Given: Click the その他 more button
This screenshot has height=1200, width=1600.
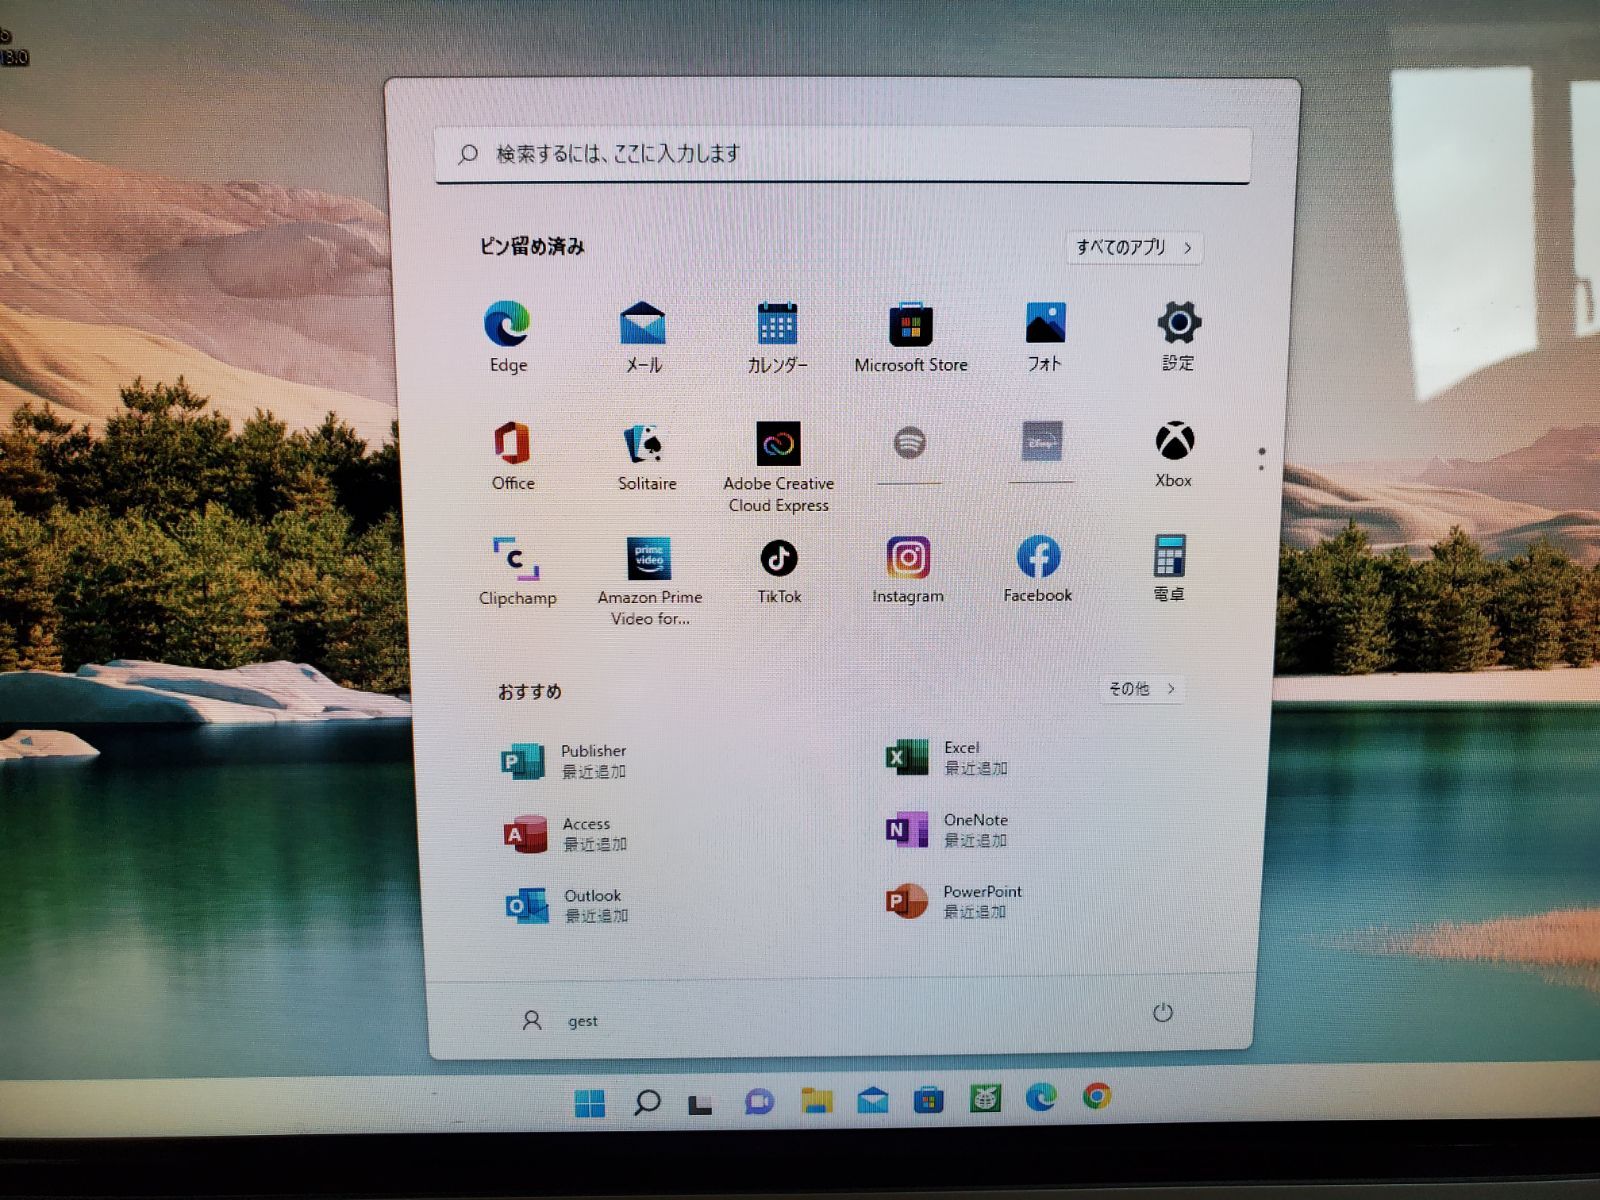Looking at the screenshot, I should click(x=1141, y=689).
